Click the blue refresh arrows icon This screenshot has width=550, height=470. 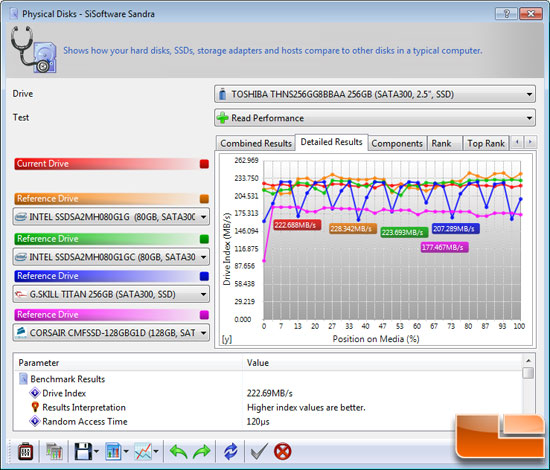point(230,451)
